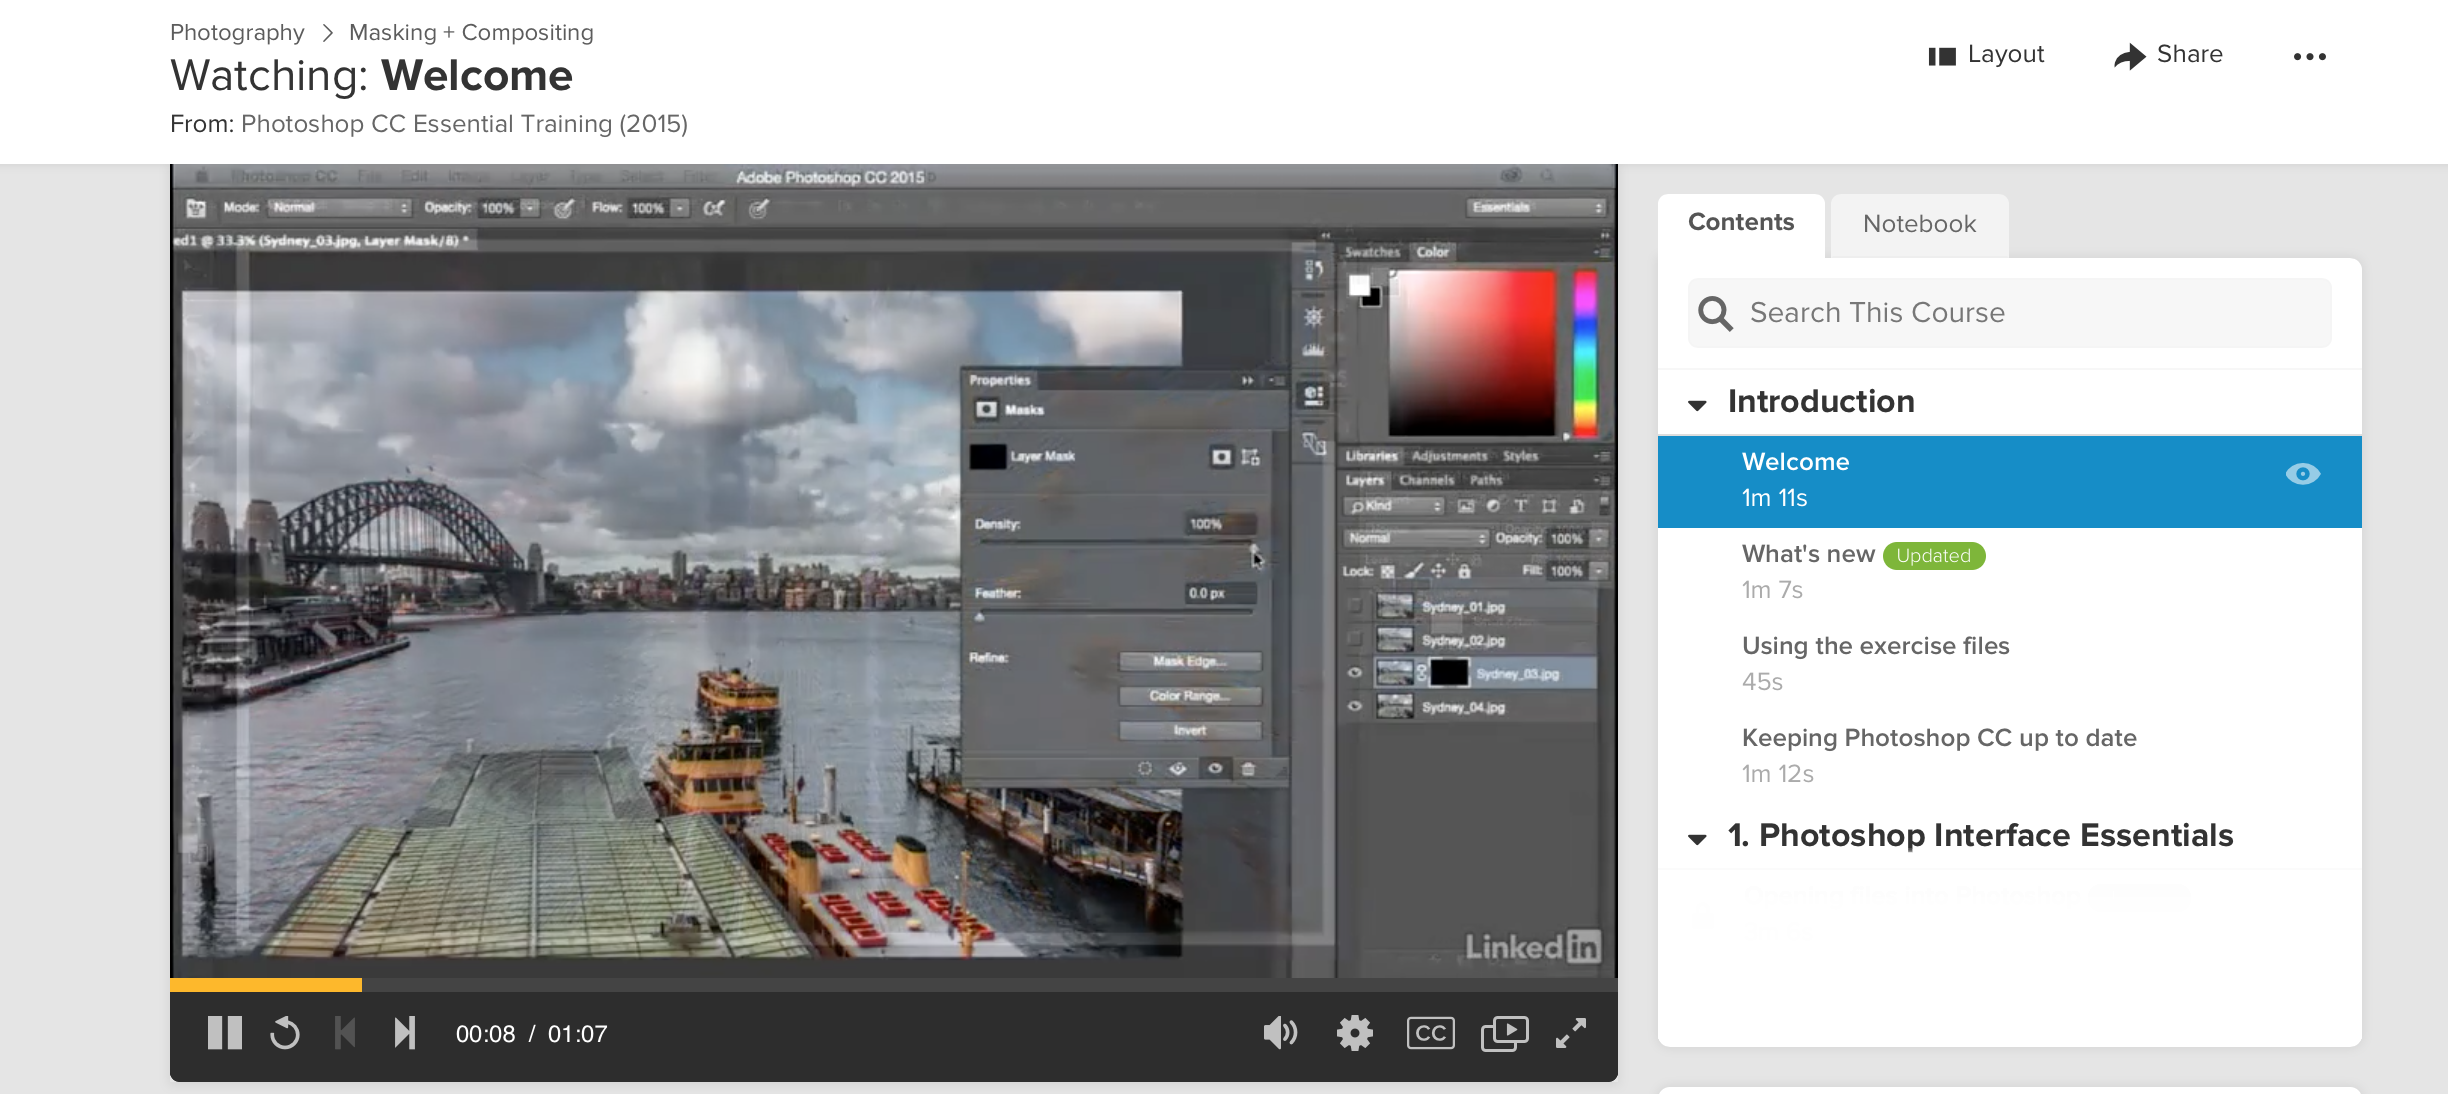Open the 'What's new' video link
Image resolution: width=2448 pixels, height=1094 pixels.
(x=1807, y=554)
